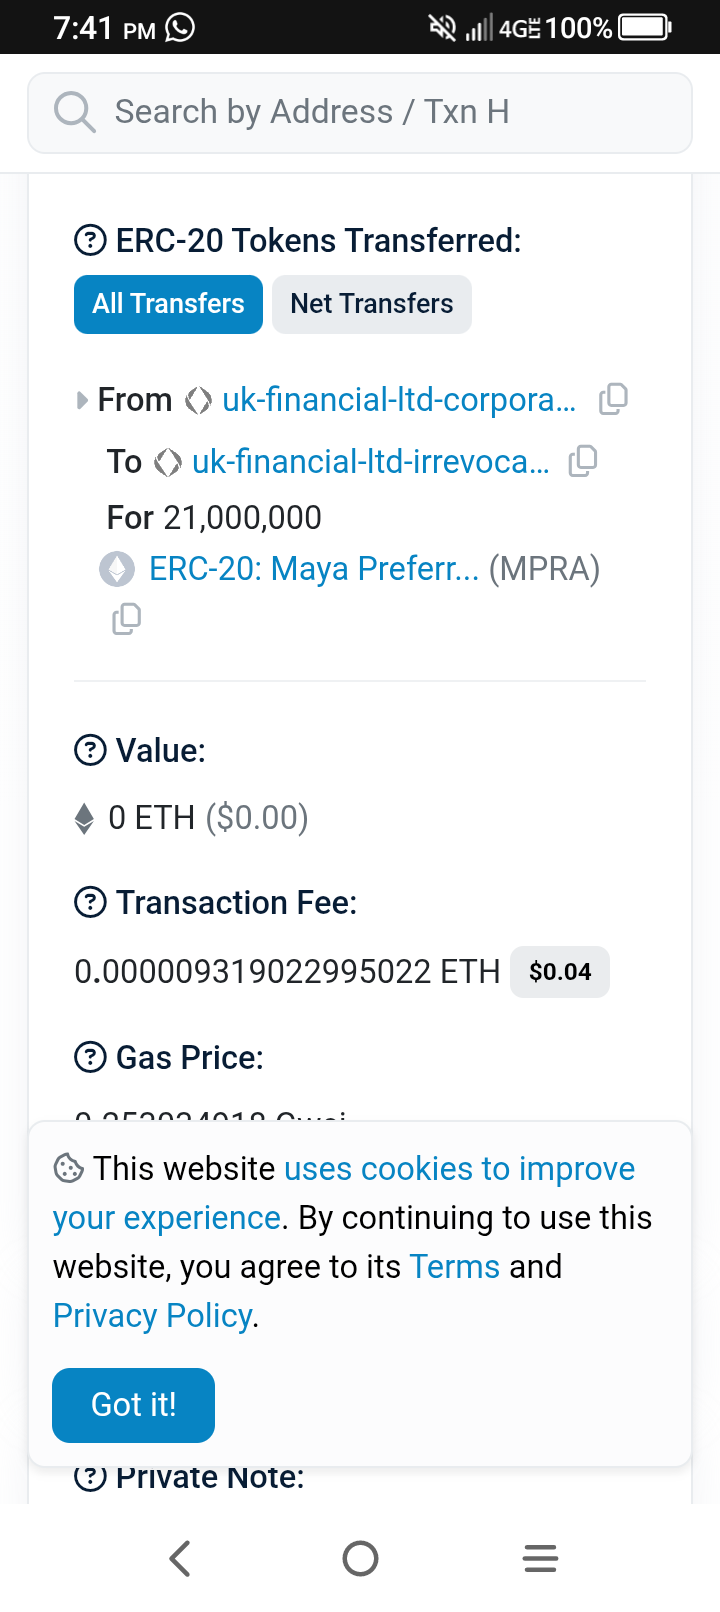
Task: Click the Gas Price help icon
Action: click(90, 1057)
